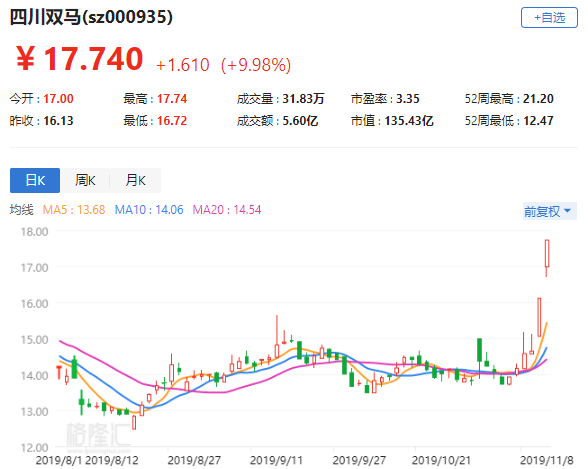Select the 市值 value 135.43亿

tap(409, 121)
